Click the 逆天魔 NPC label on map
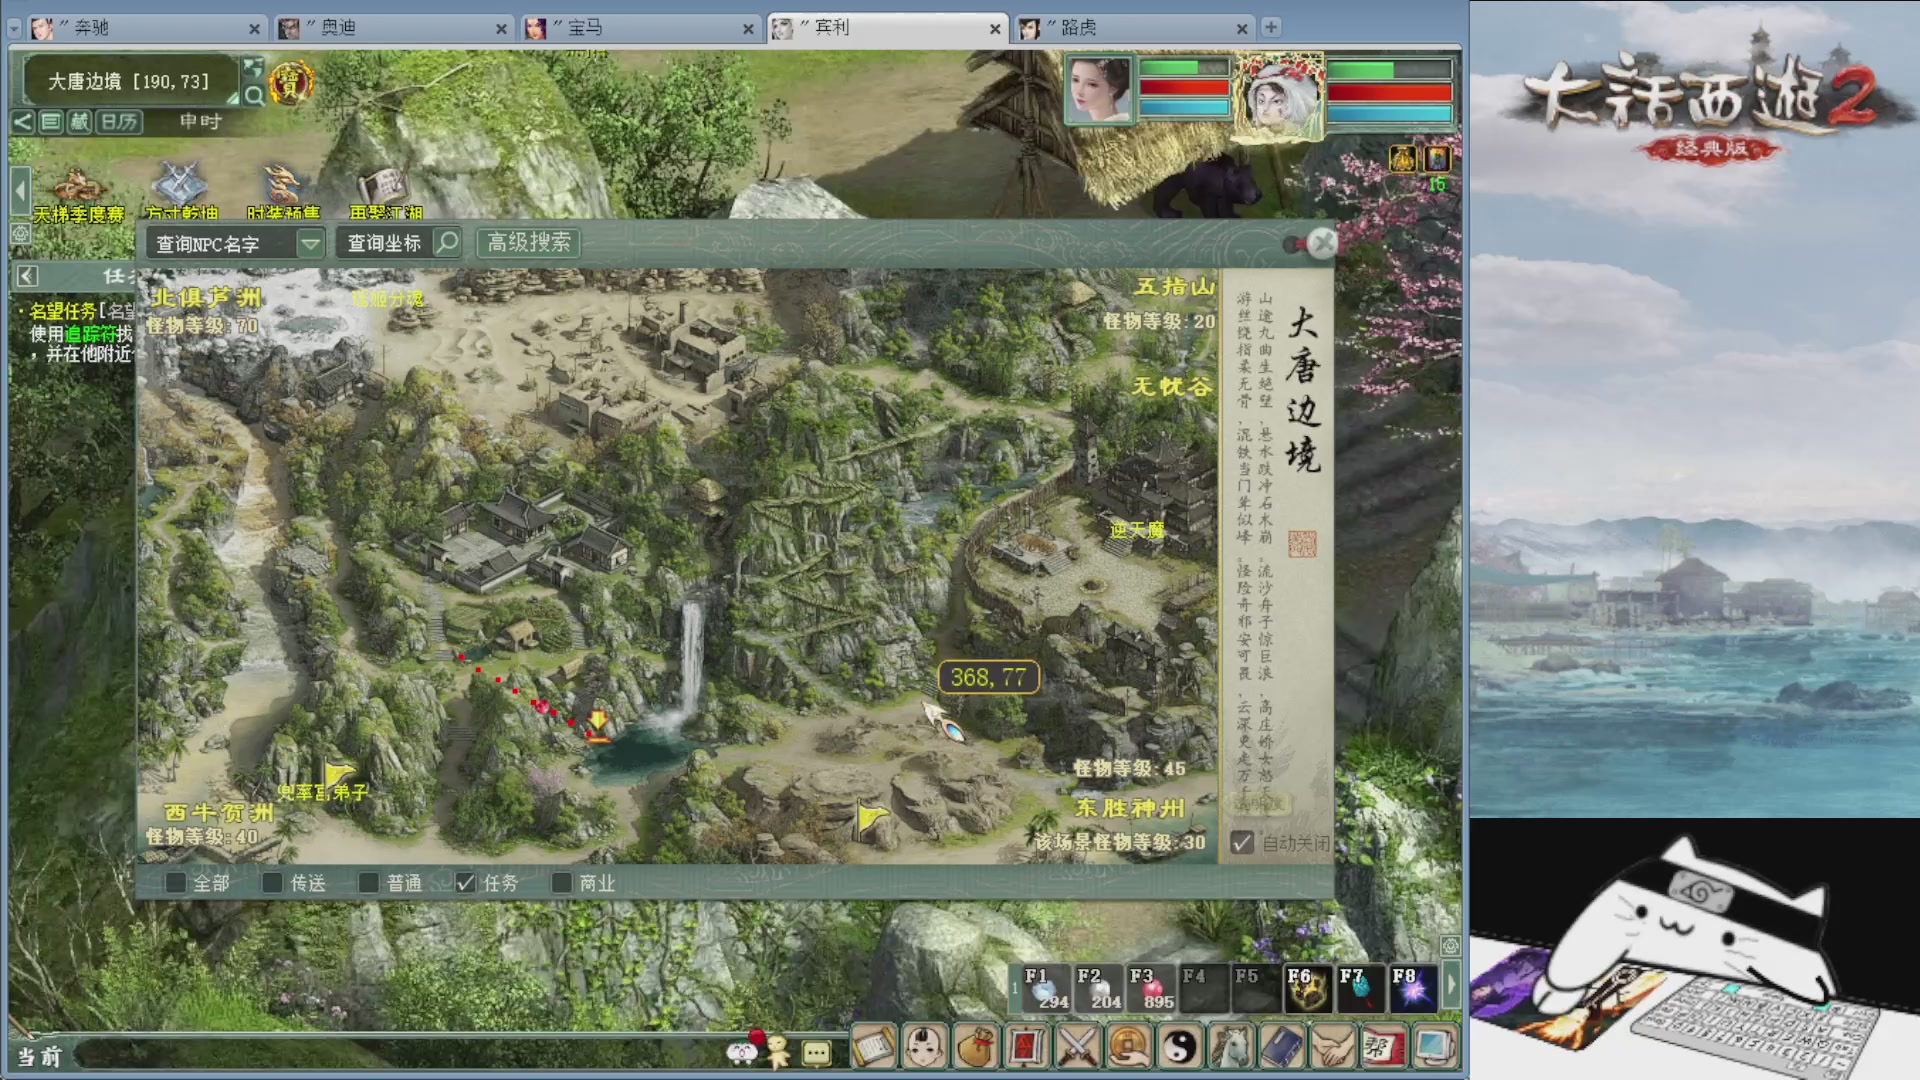The image size is (1920, 1080). click(1137, 530)
